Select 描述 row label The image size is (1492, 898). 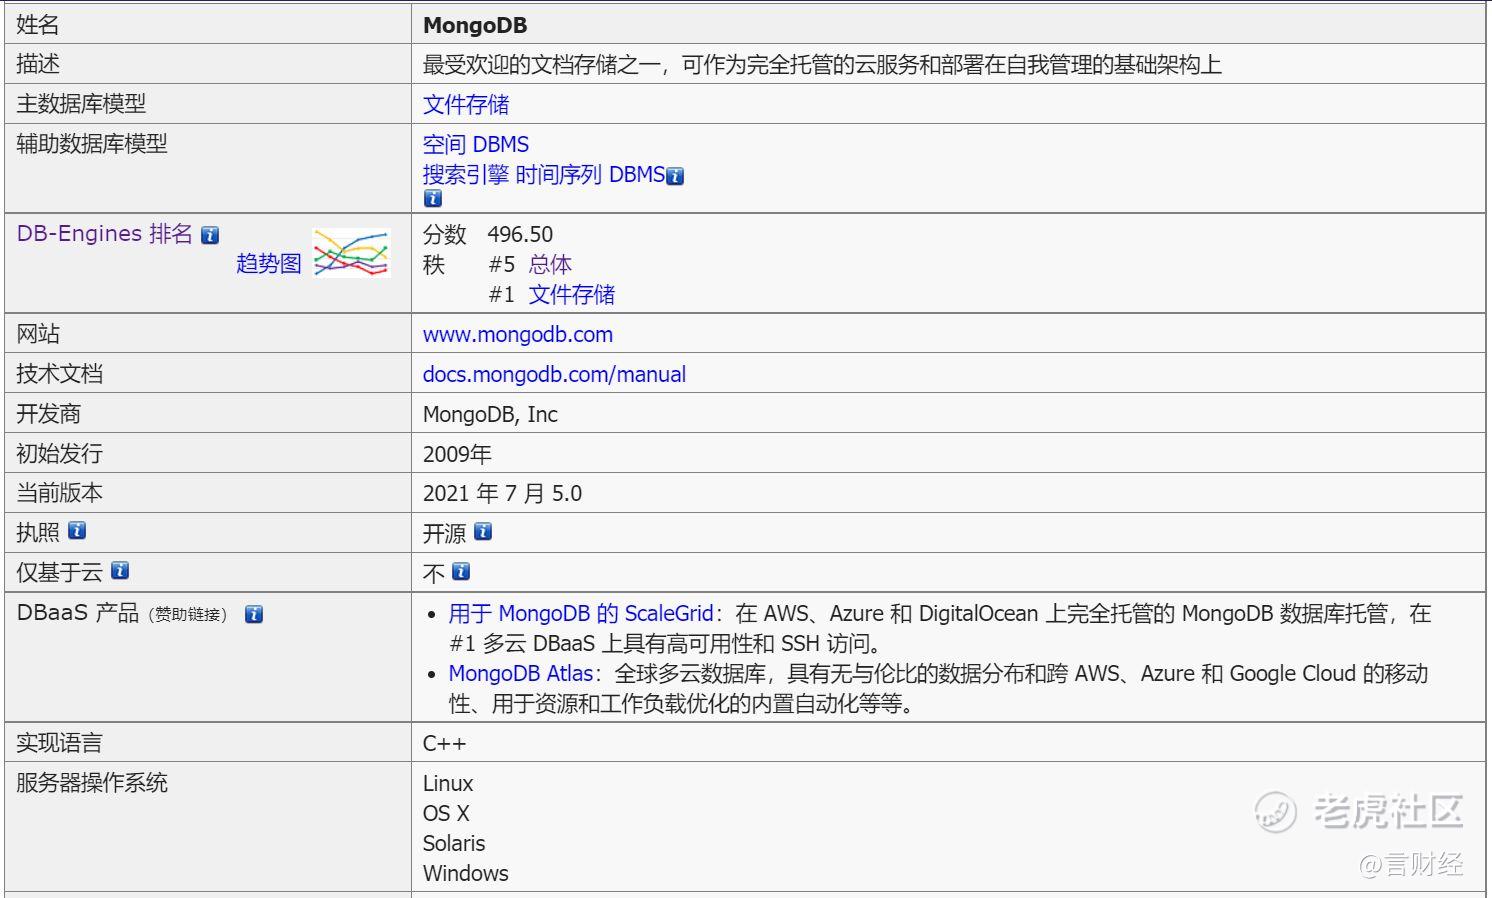pyautogui.click(x=38, y=64)
